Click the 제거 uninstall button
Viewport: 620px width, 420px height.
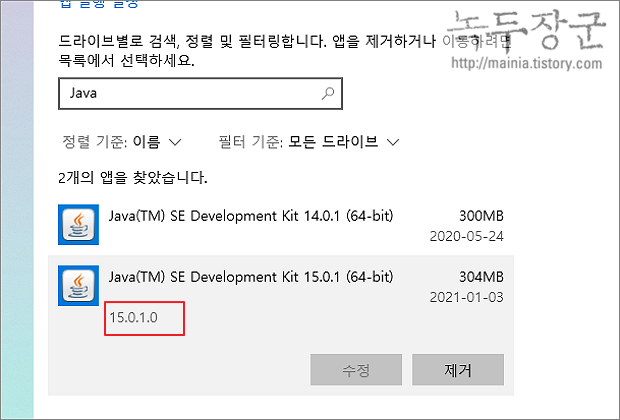click(458, 370)
